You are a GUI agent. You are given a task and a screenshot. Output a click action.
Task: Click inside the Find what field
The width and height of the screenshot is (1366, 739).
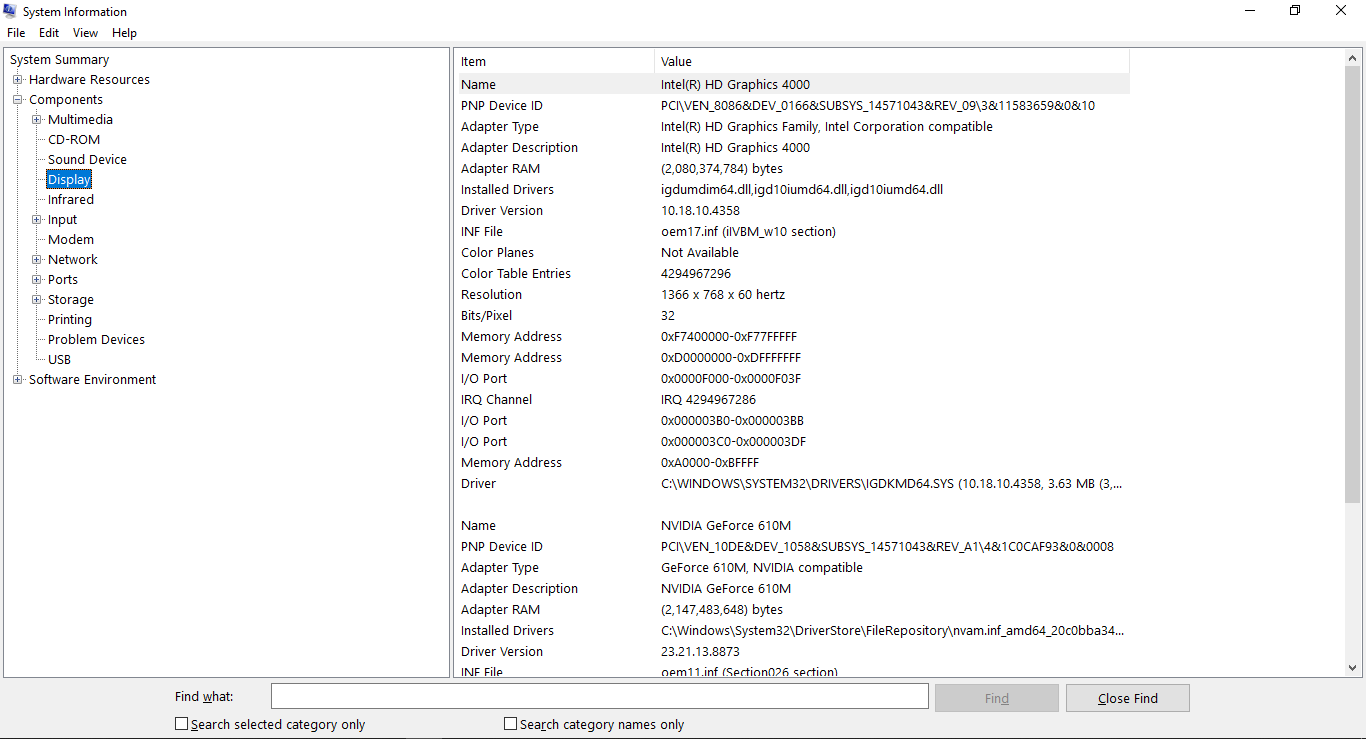(598, 696)
